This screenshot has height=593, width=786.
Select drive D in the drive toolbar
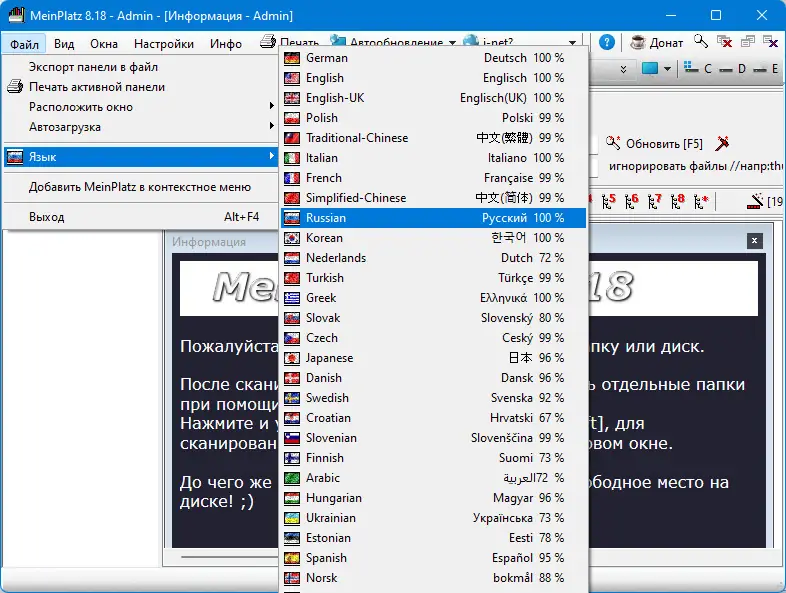(x=733, y=69)
